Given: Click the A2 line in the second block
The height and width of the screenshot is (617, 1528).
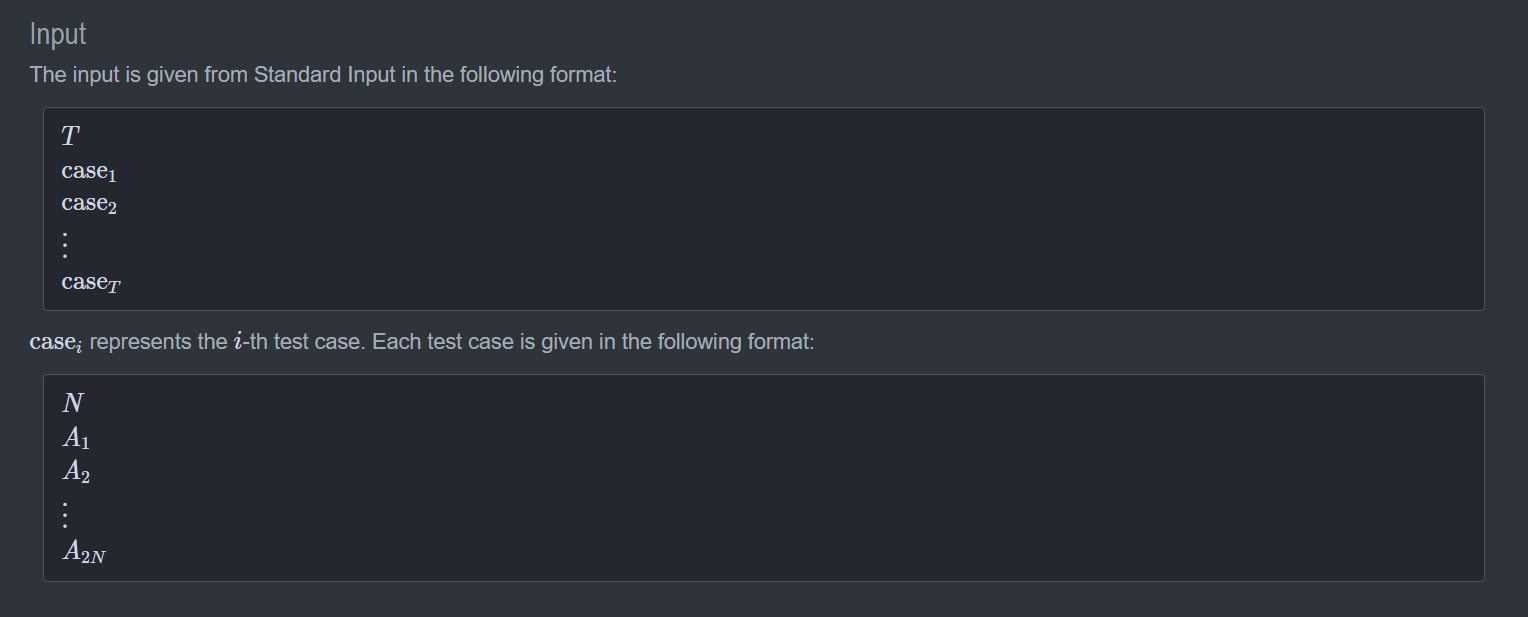Looking at the screenshot, I should 76,471.
